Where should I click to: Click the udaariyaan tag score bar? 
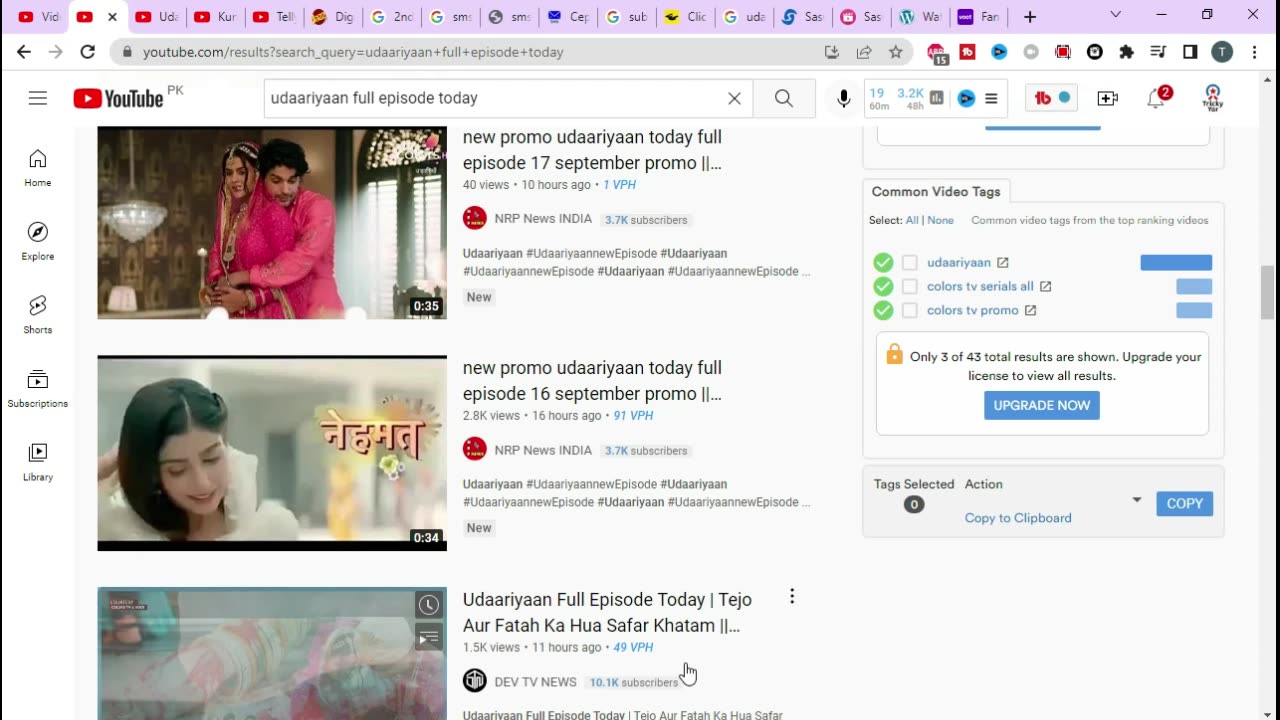click(1176, 263)
